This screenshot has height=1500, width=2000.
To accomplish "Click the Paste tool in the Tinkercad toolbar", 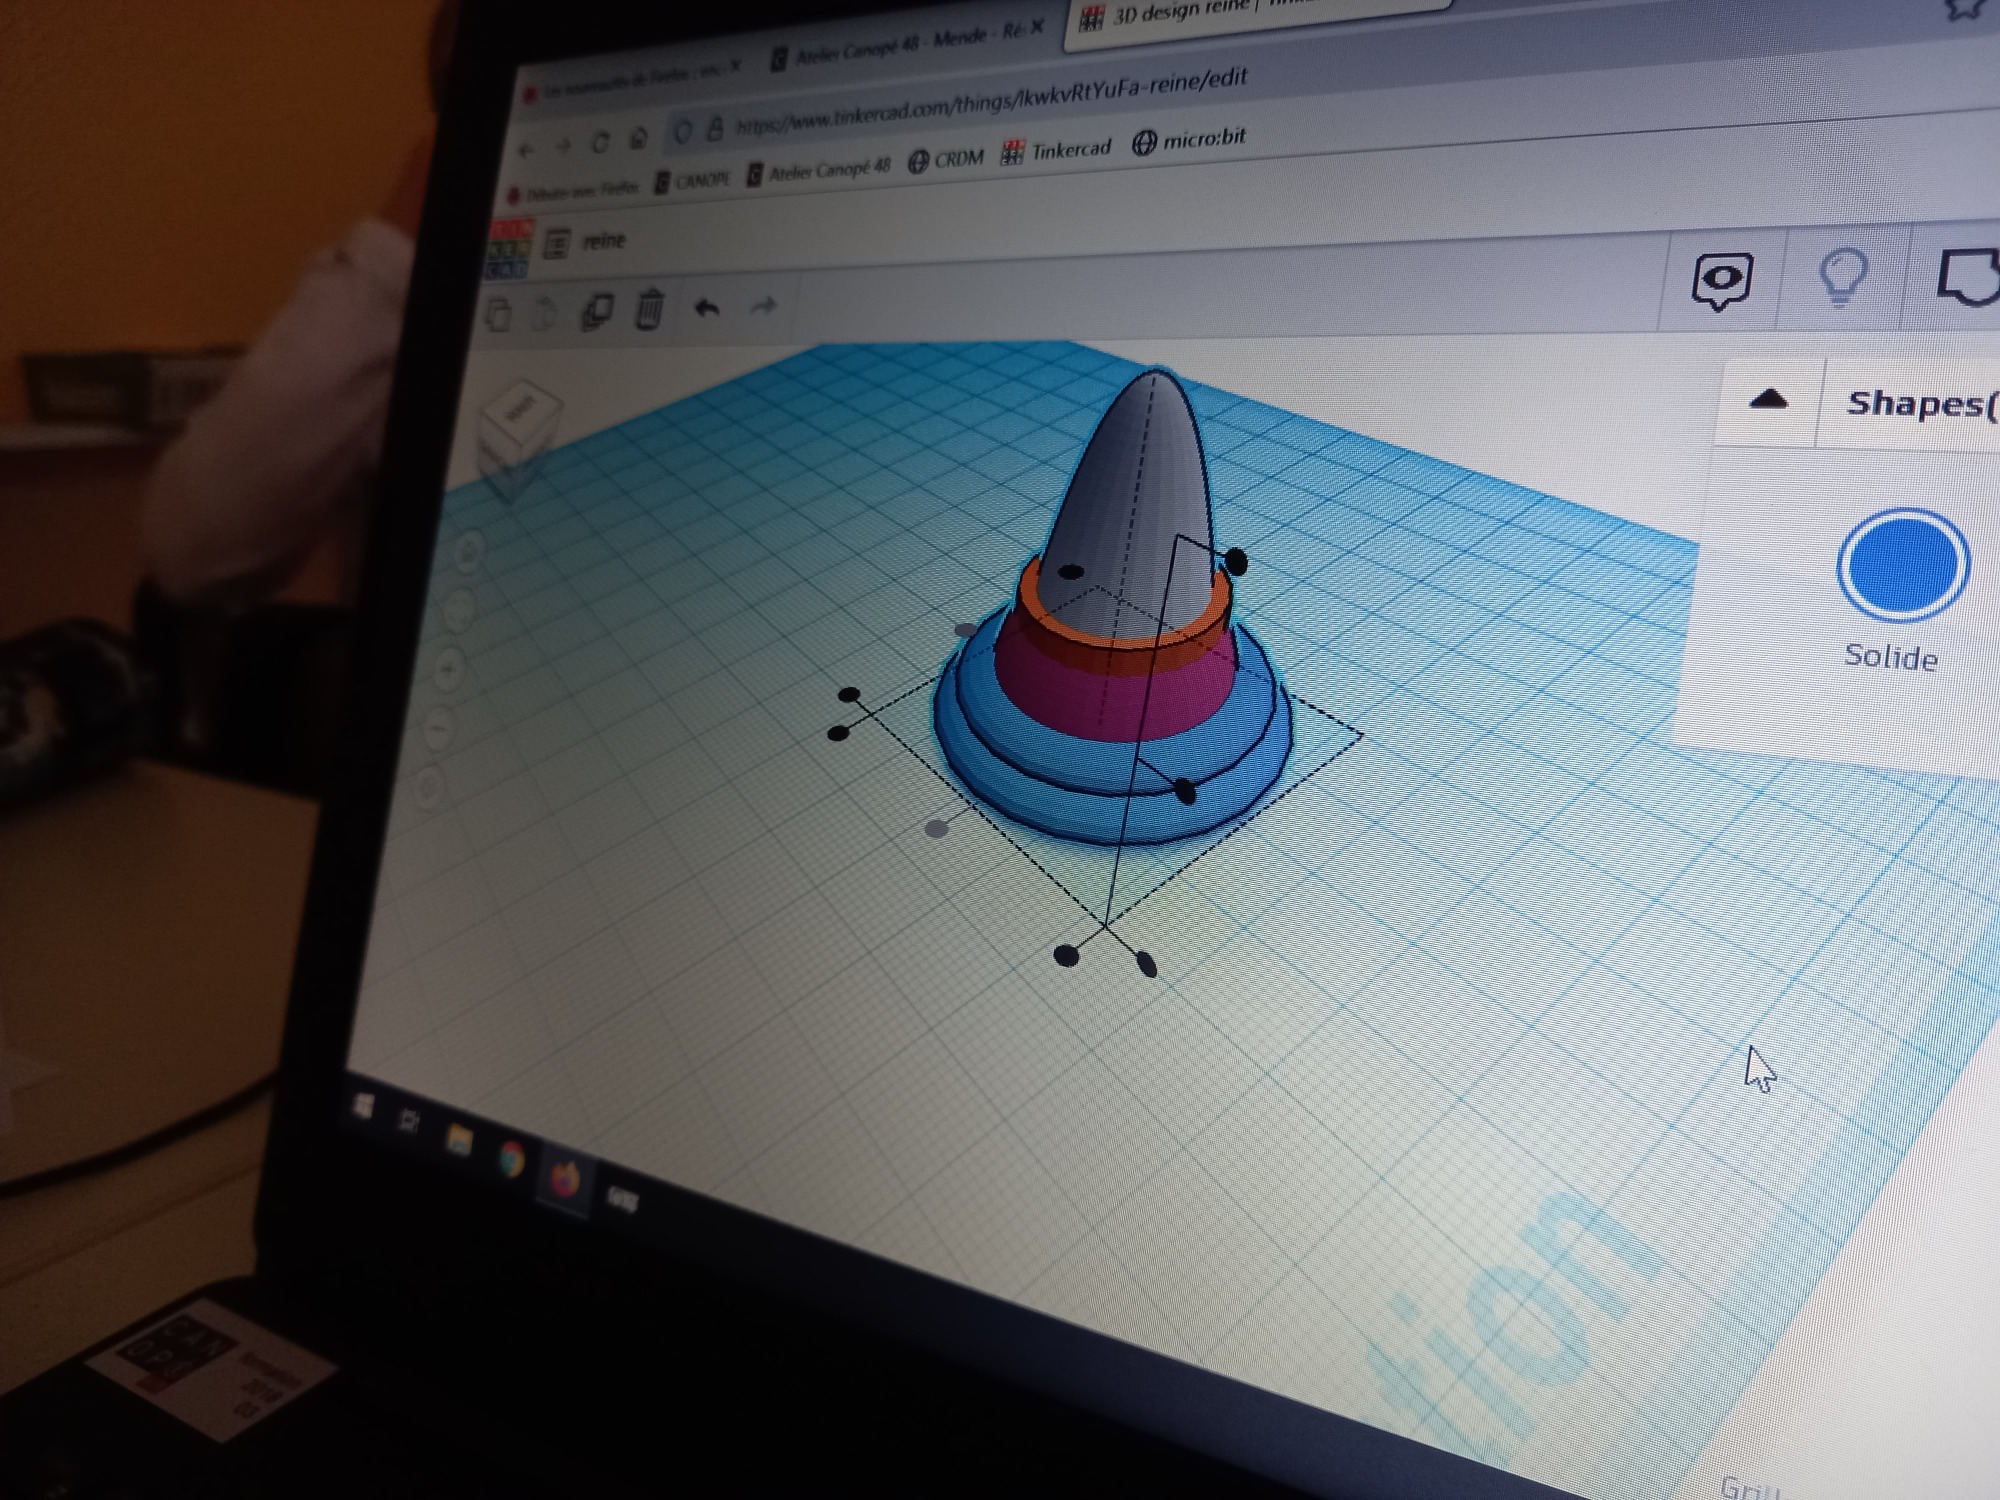I will point(543,313).
